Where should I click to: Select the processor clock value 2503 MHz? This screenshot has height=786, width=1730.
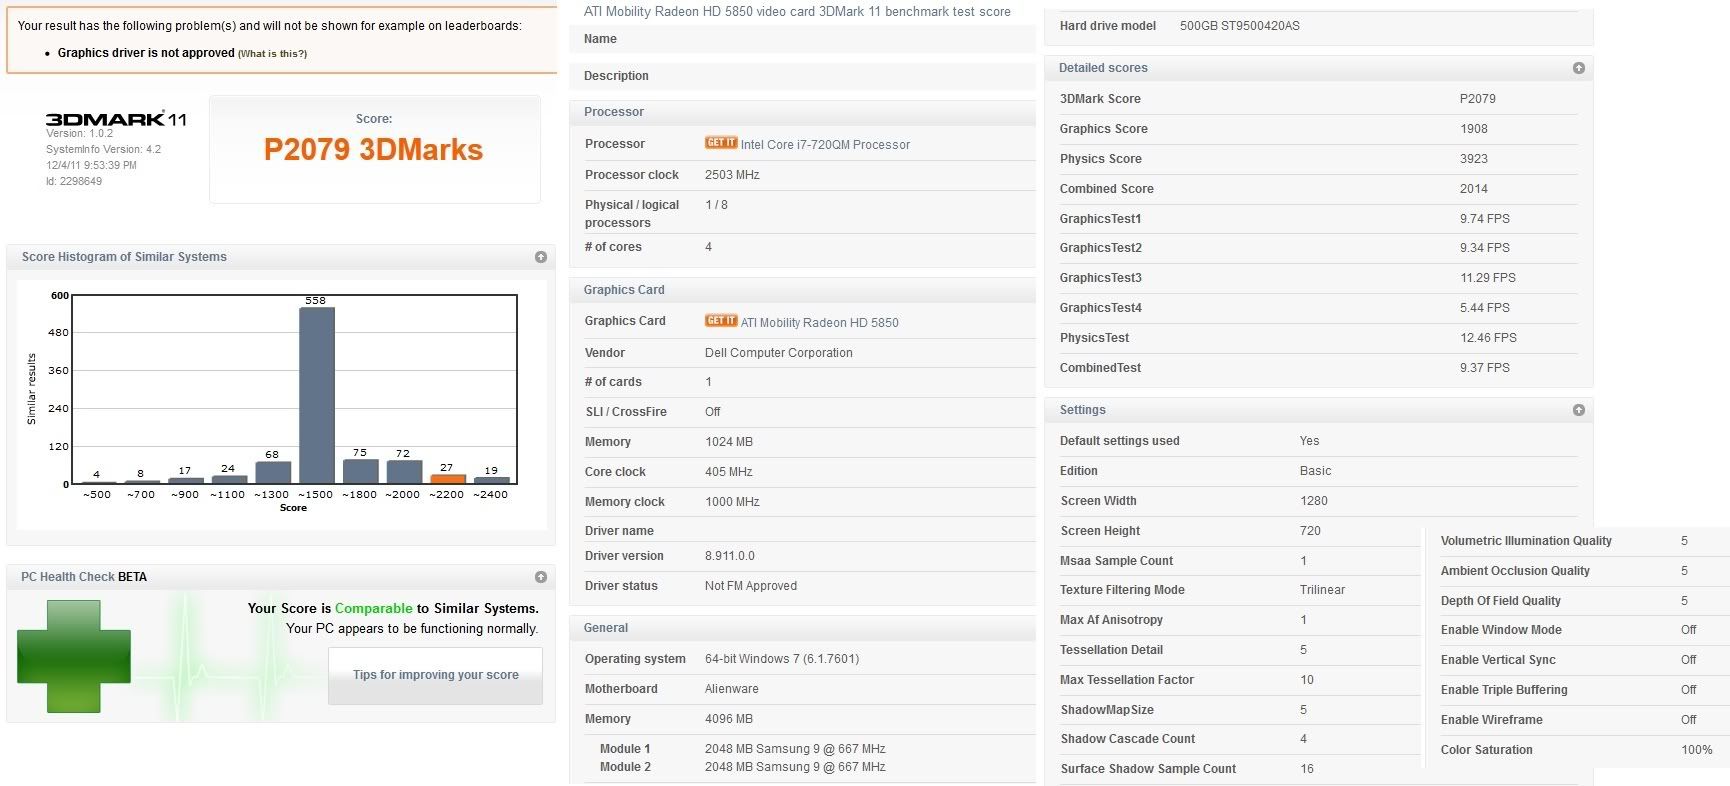[732, 175]
